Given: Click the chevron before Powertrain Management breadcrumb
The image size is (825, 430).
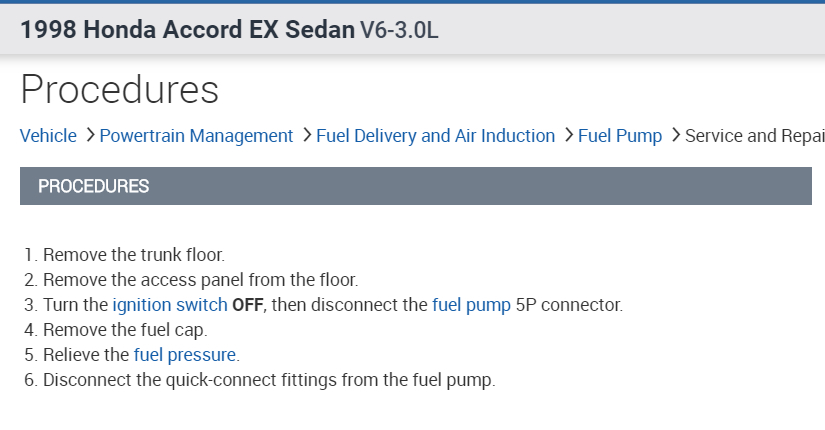Looking at the screenshot, I should pos(90,135).
